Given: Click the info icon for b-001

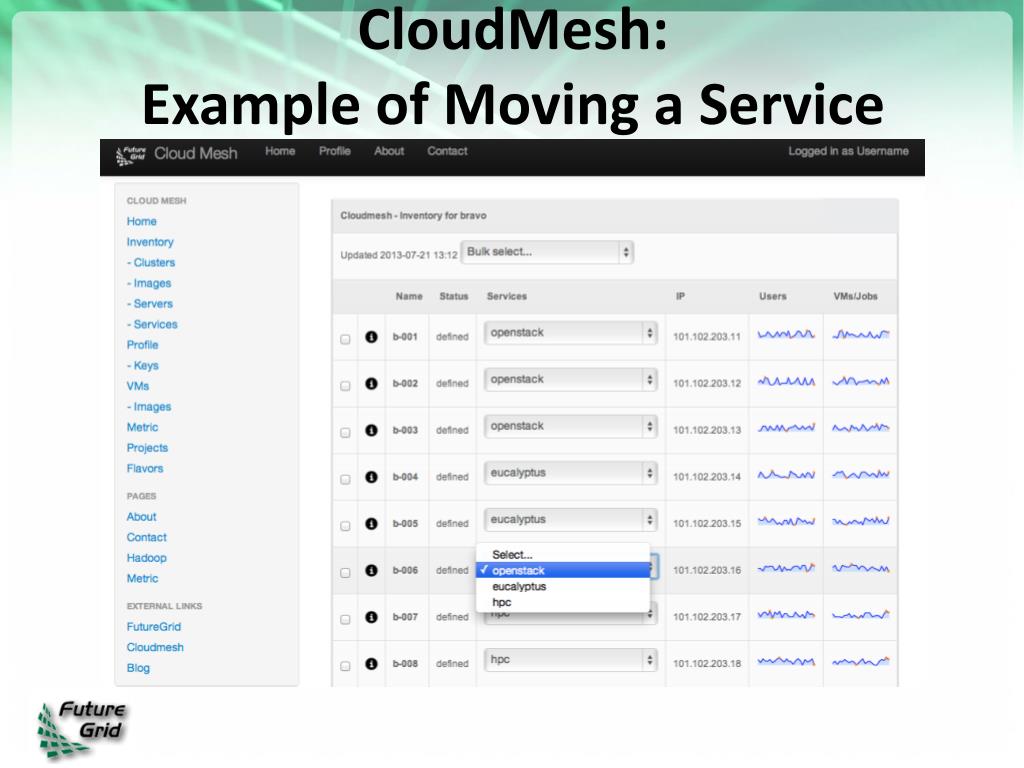Looking at the screenshot, I should pyautogui.click(x=372, y=337).
